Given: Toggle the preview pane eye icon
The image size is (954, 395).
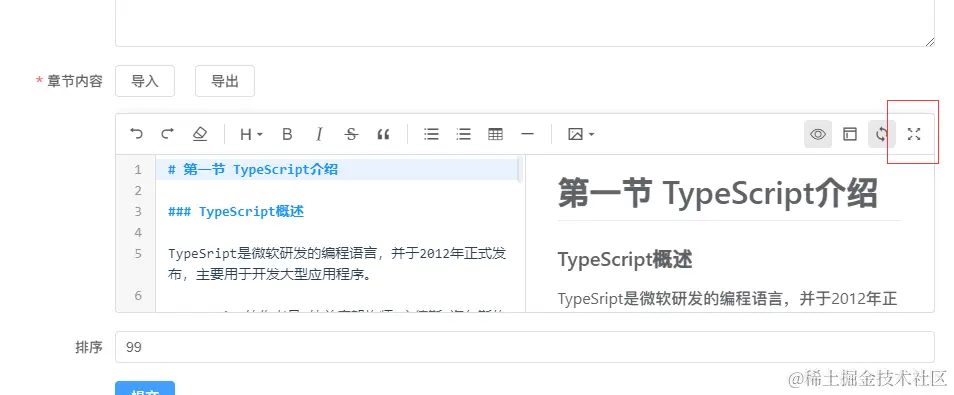Looking at the screenshot, I should (818, 135).
